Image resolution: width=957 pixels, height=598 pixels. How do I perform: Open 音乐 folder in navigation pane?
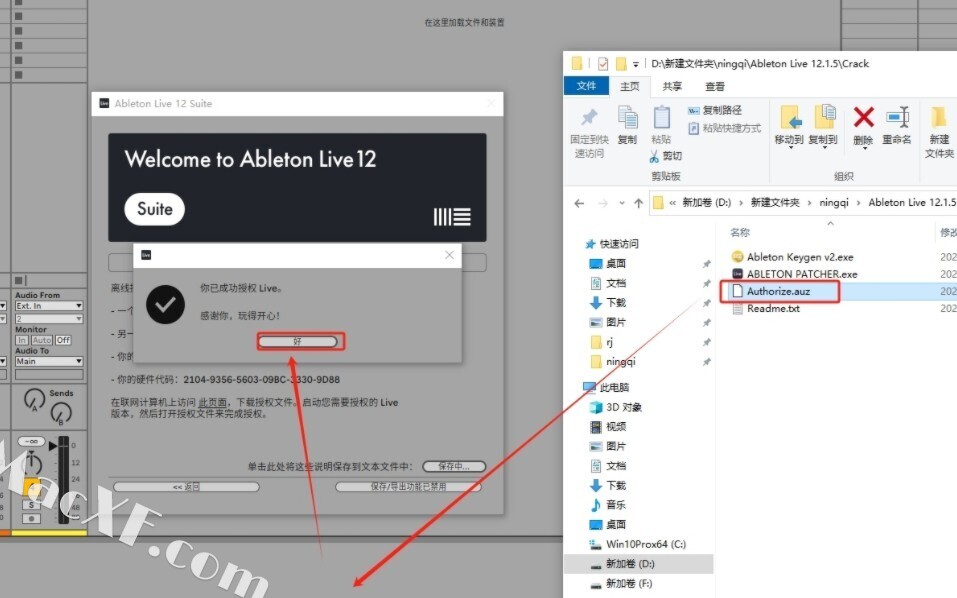pos(608,505)
